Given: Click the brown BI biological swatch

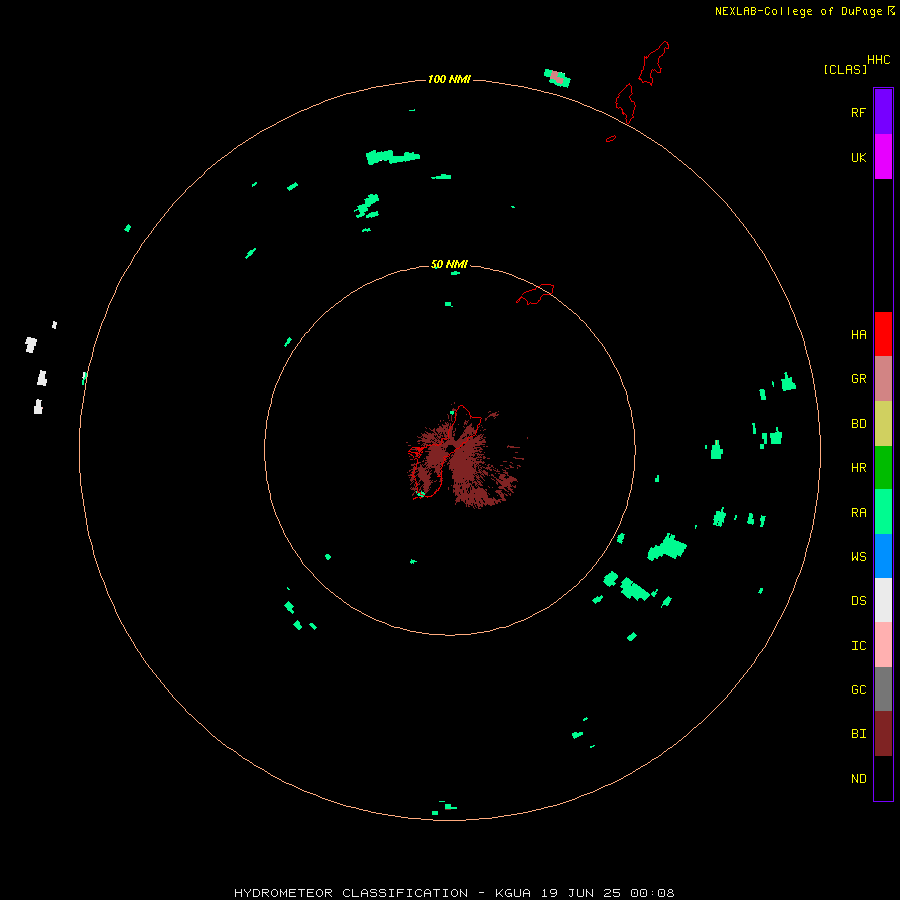Looking at the screenshot, I should pyautogui.click(x=883, y=734).
